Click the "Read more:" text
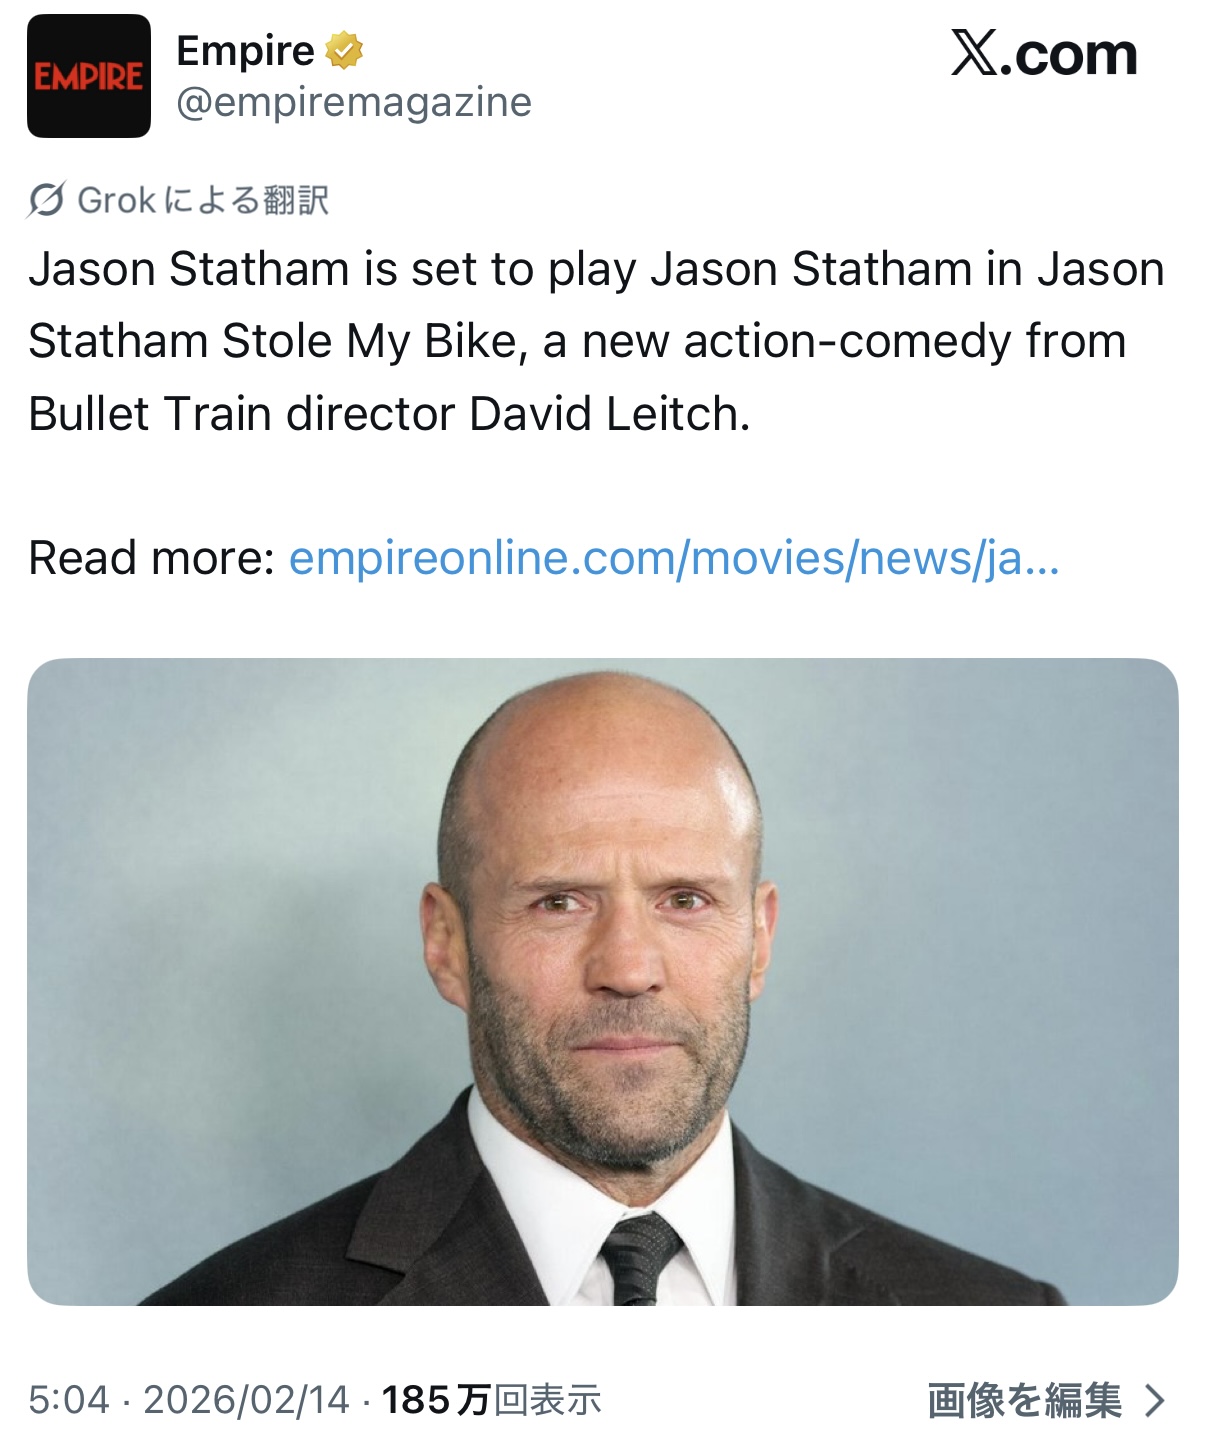The image size is (1206, 1452). coord(151,558)
